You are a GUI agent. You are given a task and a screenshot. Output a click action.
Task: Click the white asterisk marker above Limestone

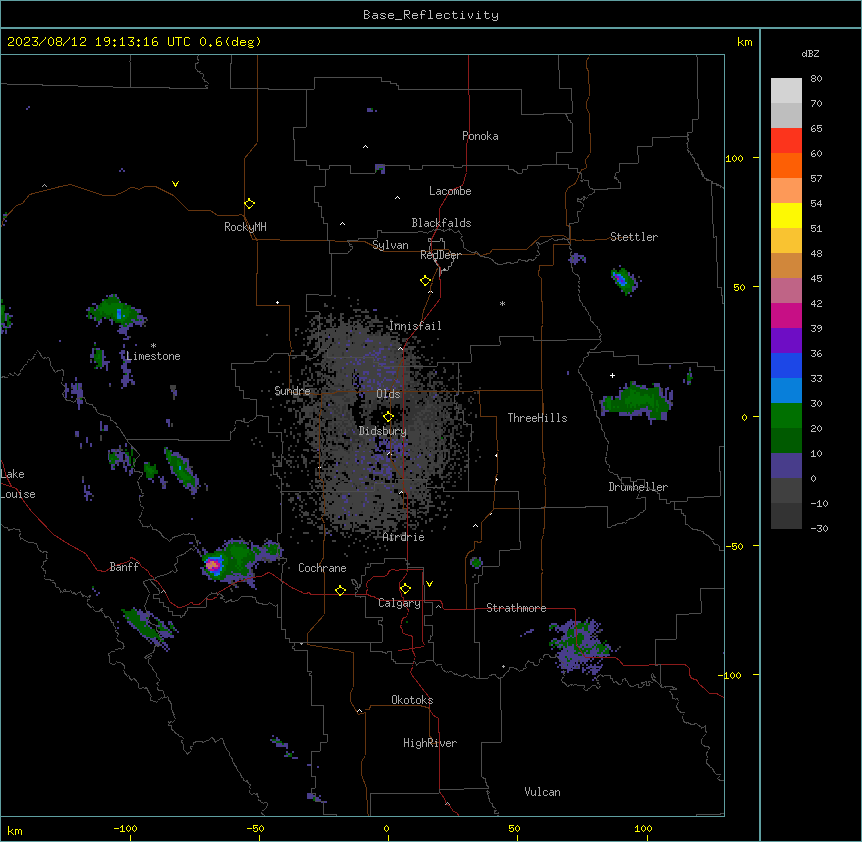point(153,346)
